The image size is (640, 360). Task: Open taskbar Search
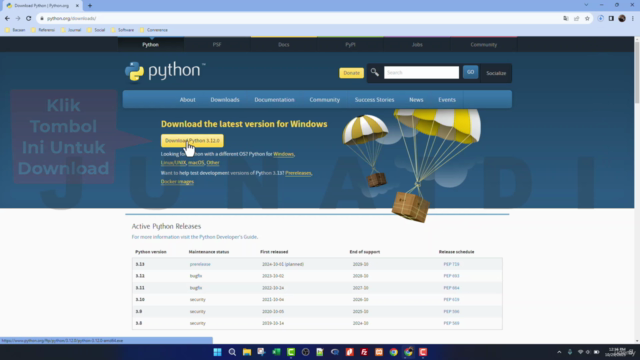pyautogui.click(x=232, y=352)
